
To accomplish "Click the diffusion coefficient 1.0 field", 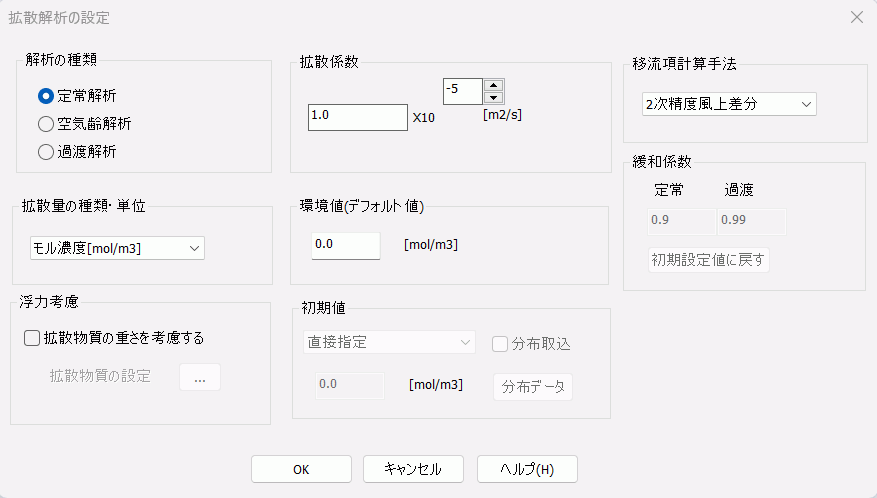I will (x=357, y=117).
